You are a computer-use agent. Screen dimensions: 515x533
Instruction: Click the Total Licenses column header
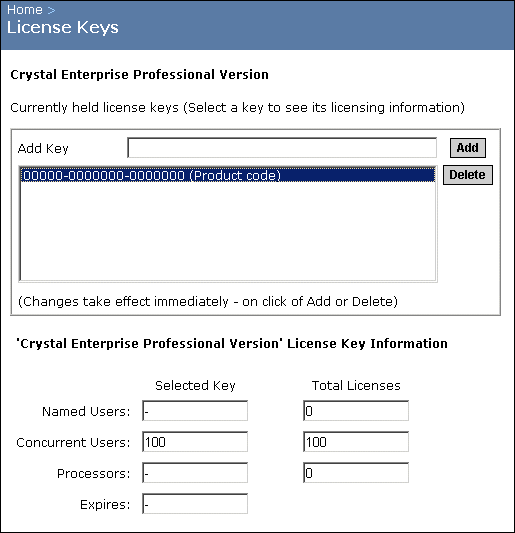point(356,385)
